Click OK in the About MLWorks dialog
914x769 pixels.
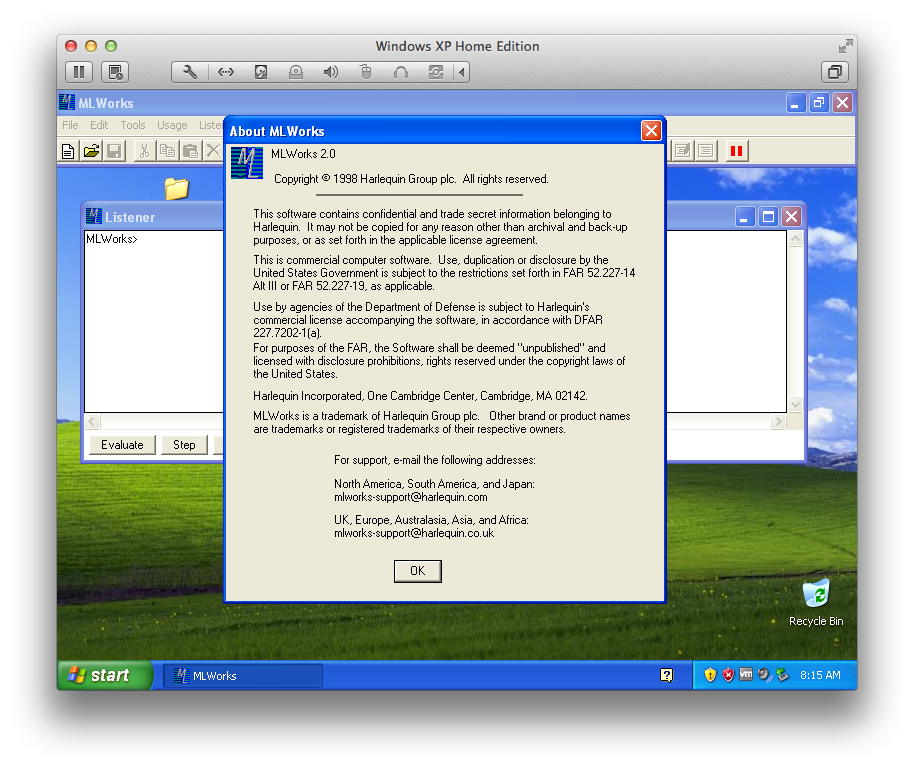(x=417, y=571)
